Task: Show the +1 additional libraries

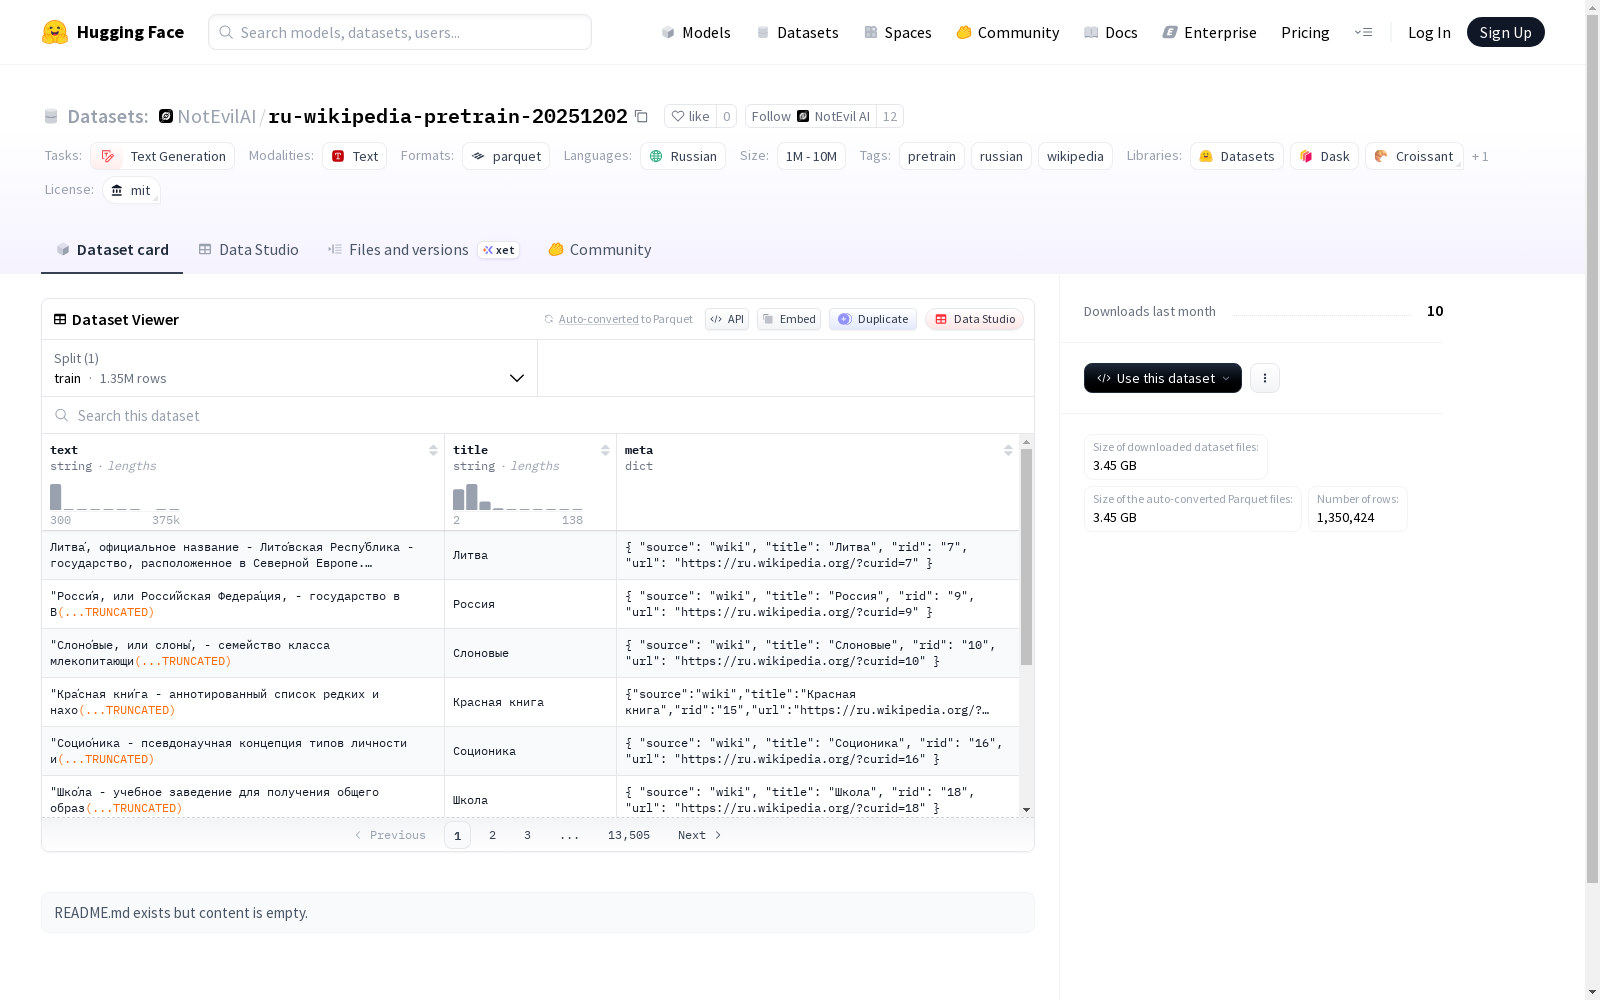Action: (x=1480, y=156)
